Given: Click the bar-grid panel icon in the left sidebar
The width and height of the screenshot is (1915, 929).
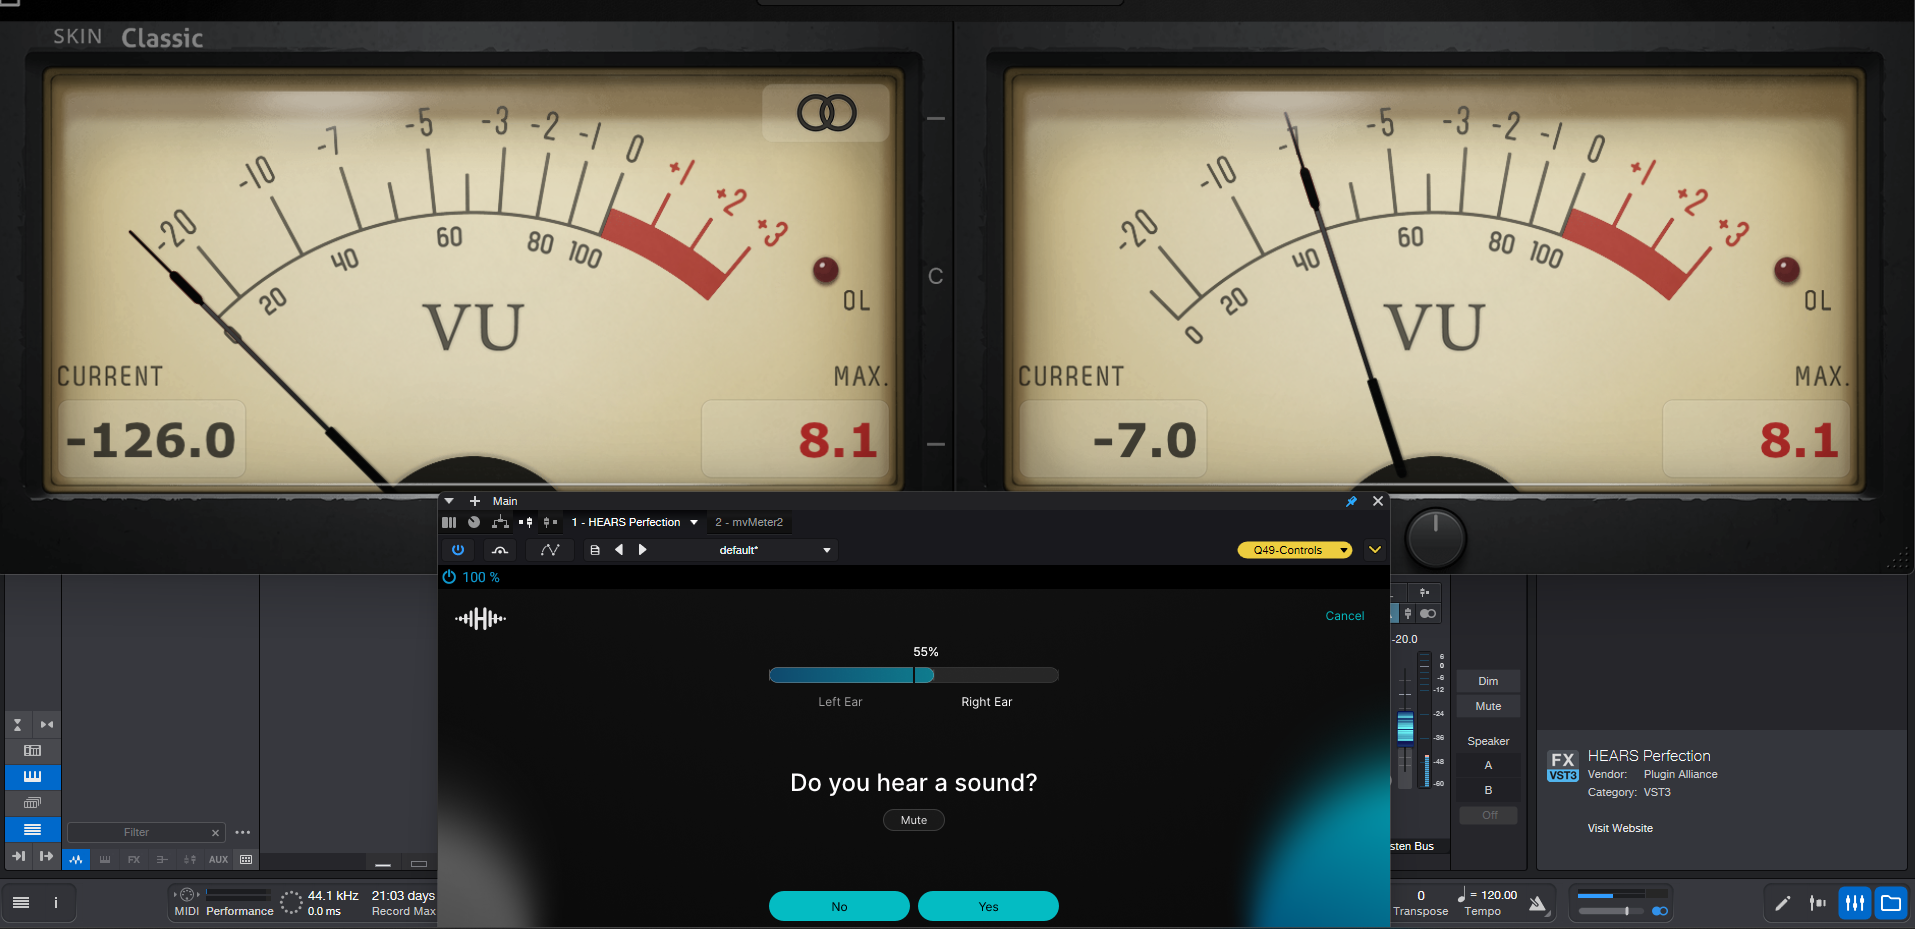Looking at the screenshot, I should (33, 750).
